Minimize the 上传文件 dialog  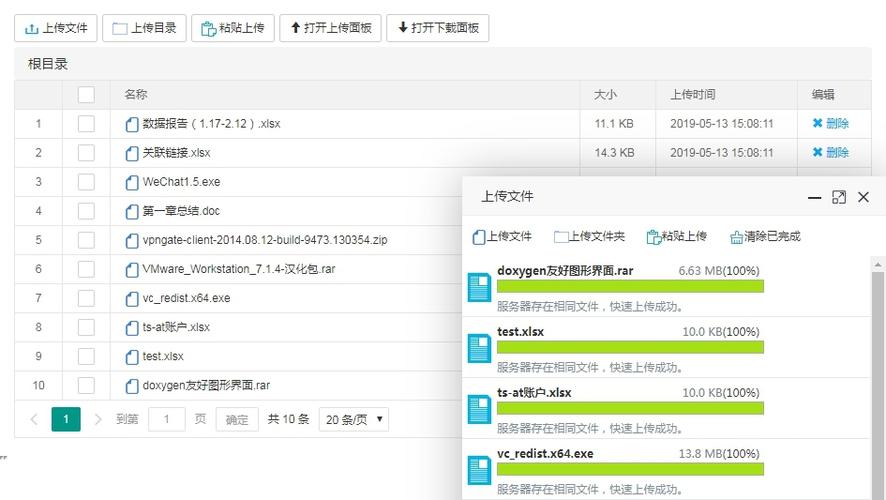coord(814,197)
